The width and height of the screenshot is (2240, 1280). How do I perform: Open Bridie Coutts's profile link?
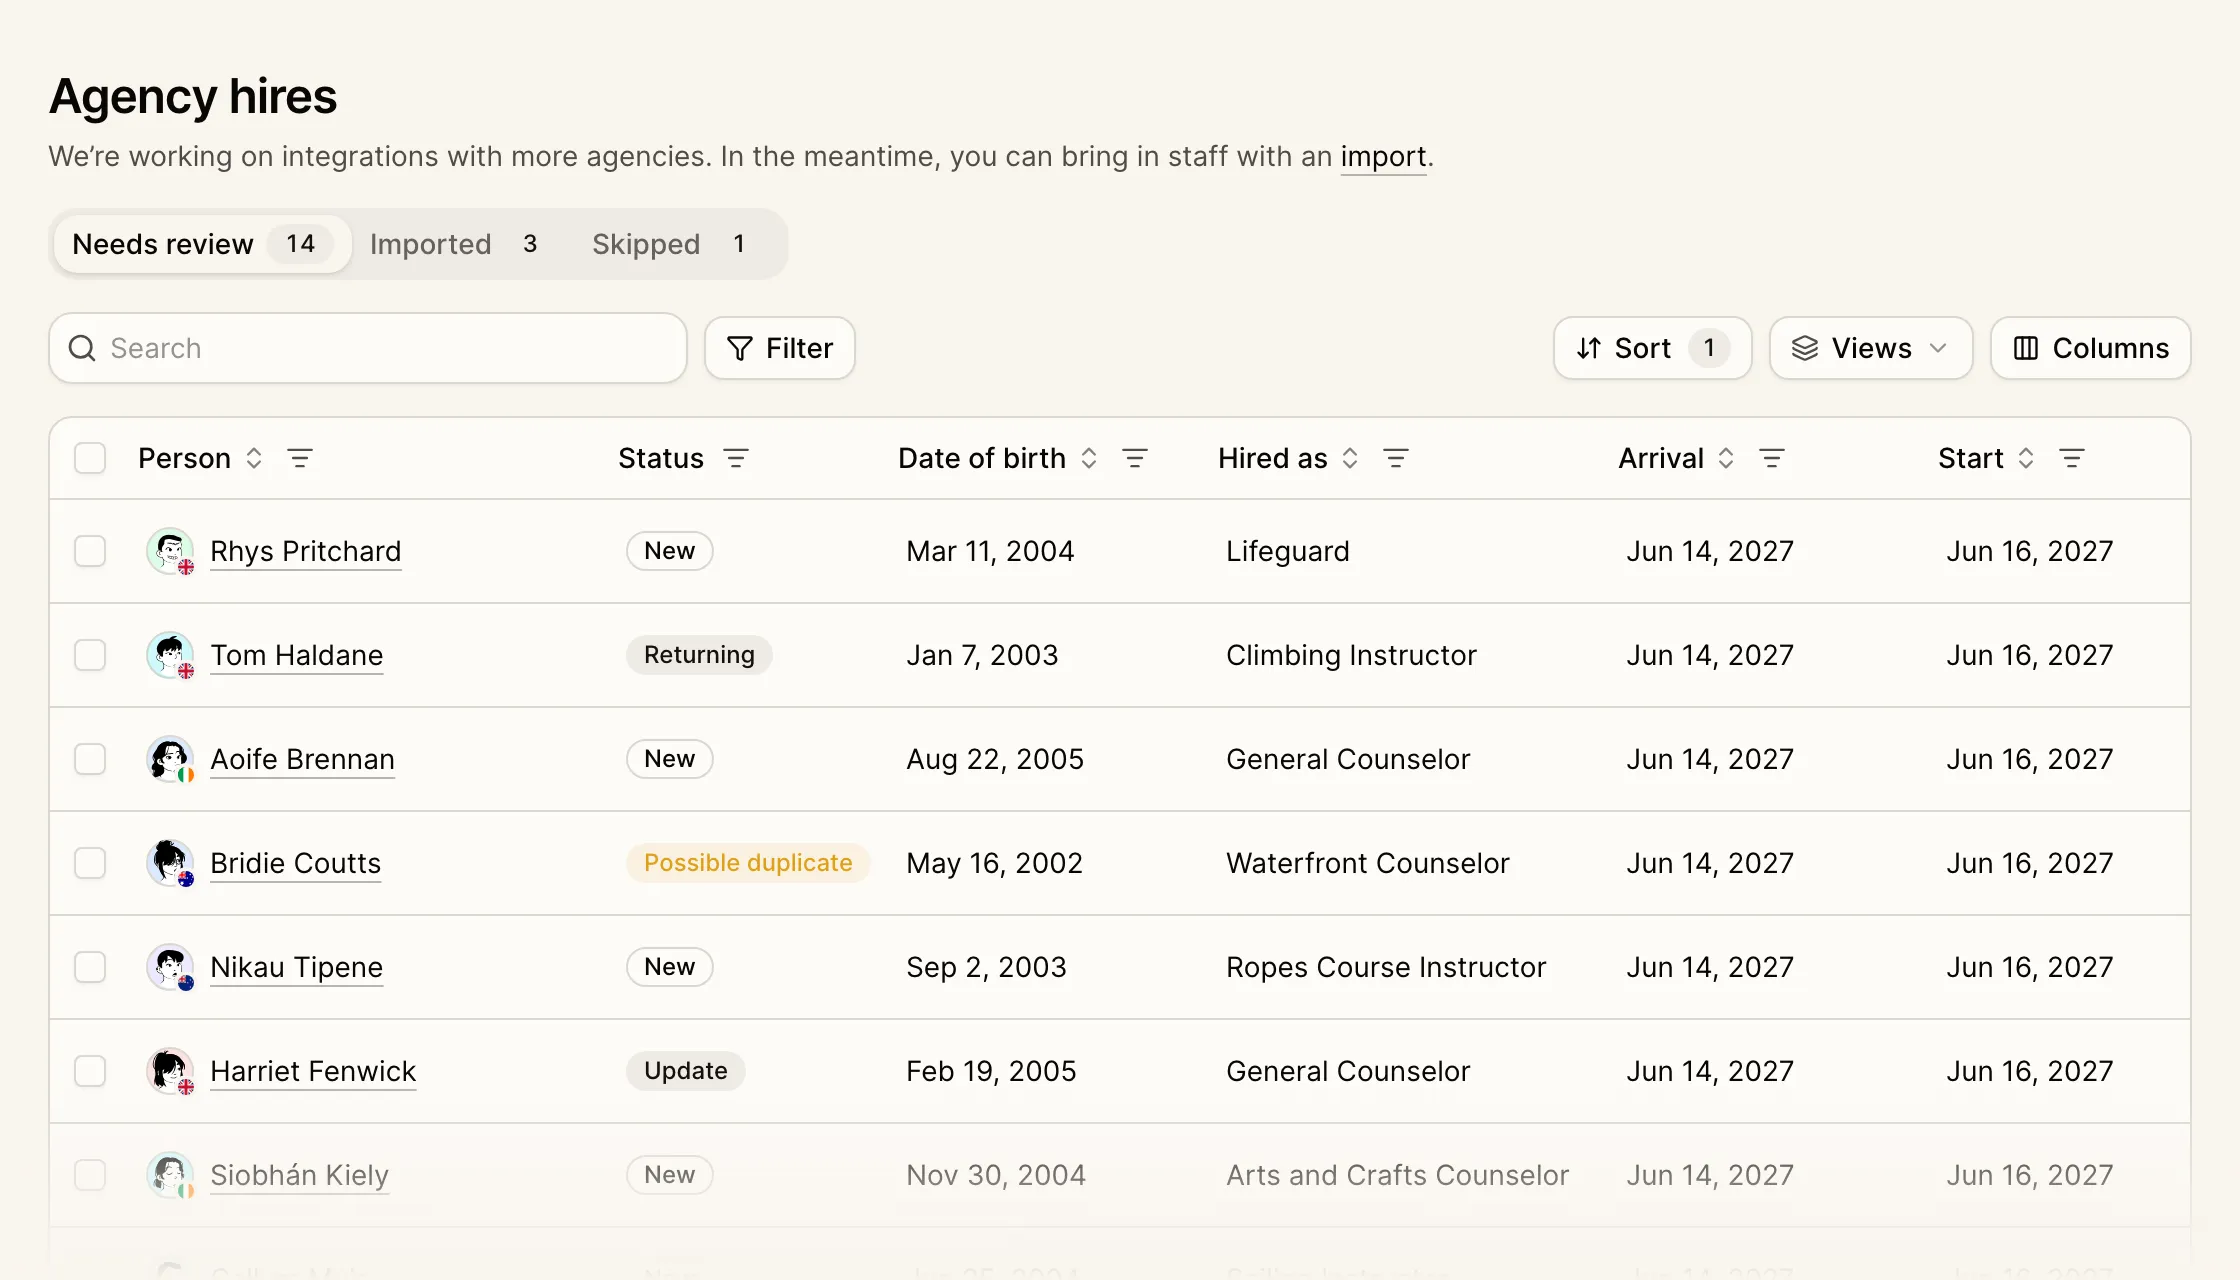click(x=295, y=863)
